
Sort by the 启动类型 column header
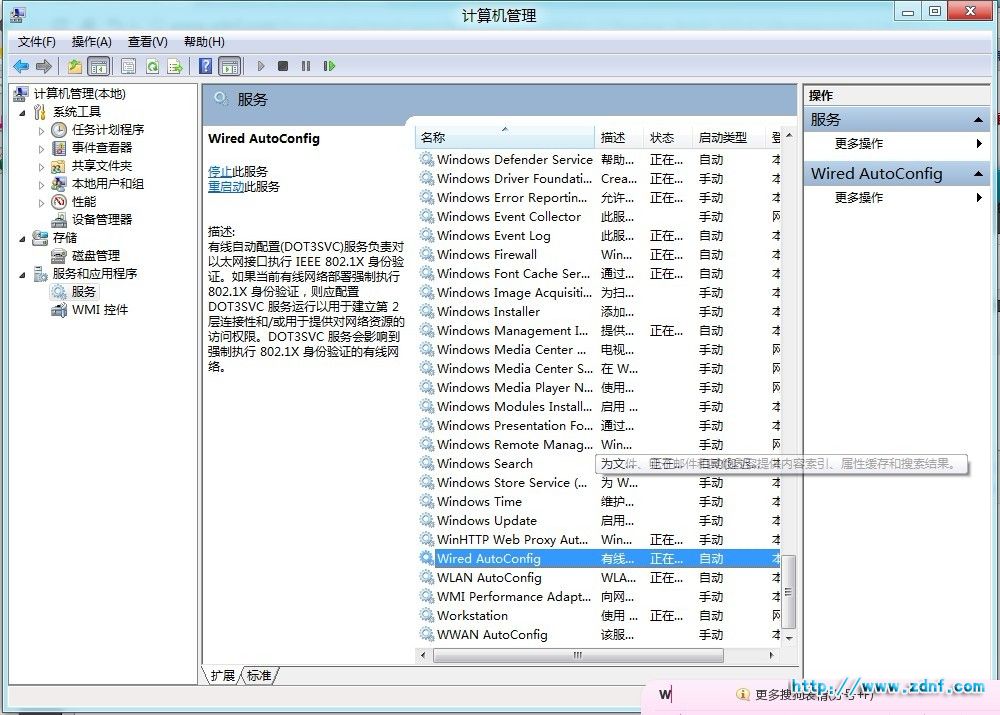[x=729, y=138]
